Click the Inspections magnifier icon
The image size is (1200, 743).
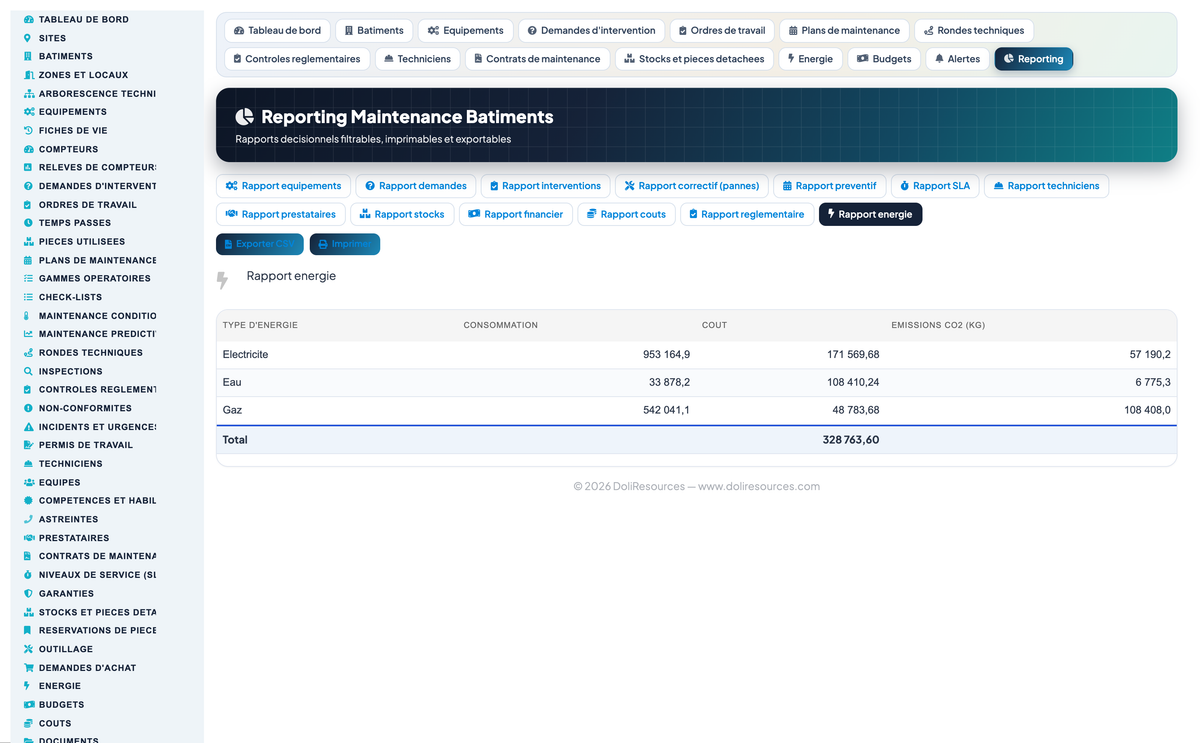[x=28, y=371]
